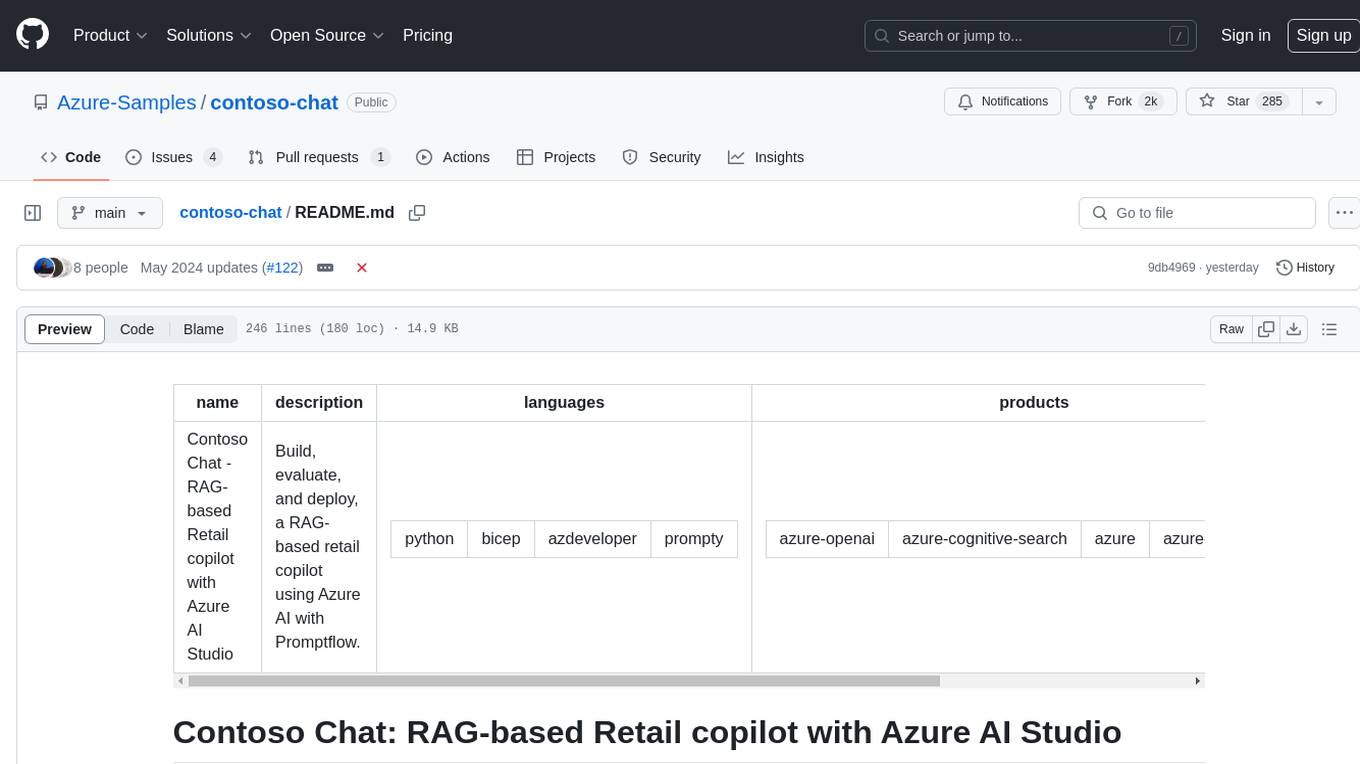Image resolution: width=1360 pixels, height=764 pixels.
Task: Open the main branch selector
Action: pos(110,213)
